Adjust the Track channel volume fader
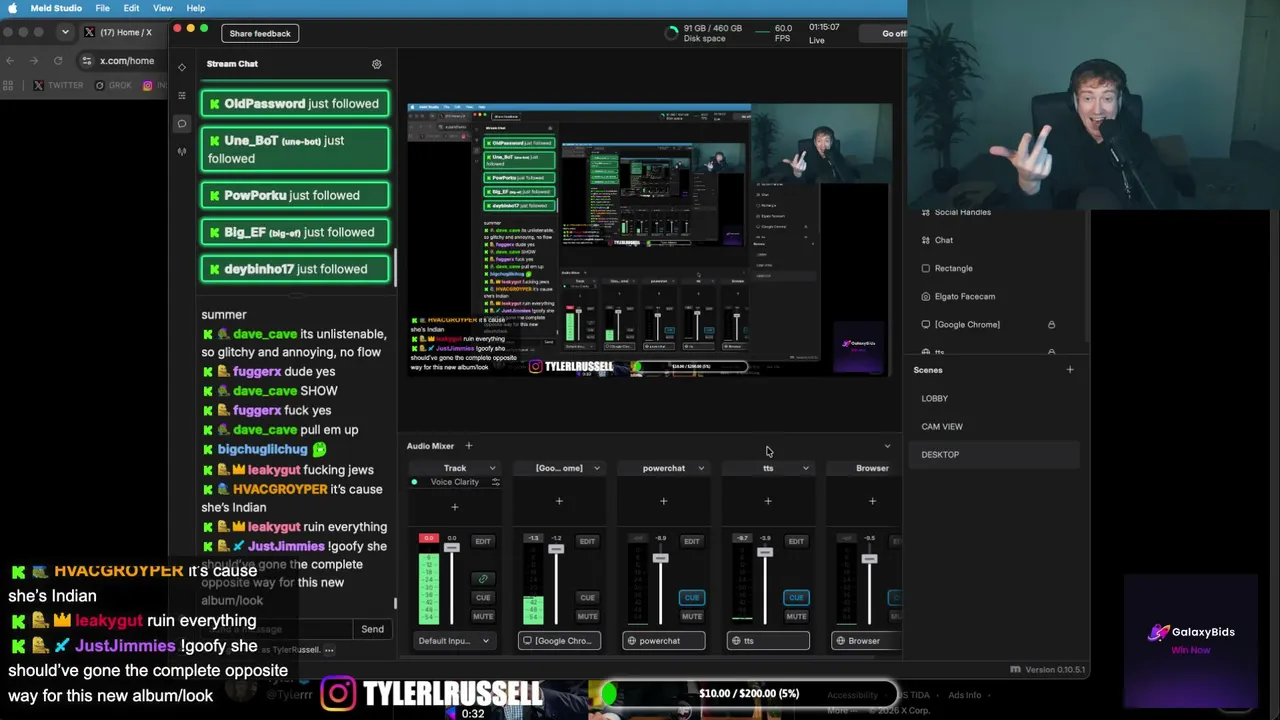Screen dimensions: 1280x720 451,548
